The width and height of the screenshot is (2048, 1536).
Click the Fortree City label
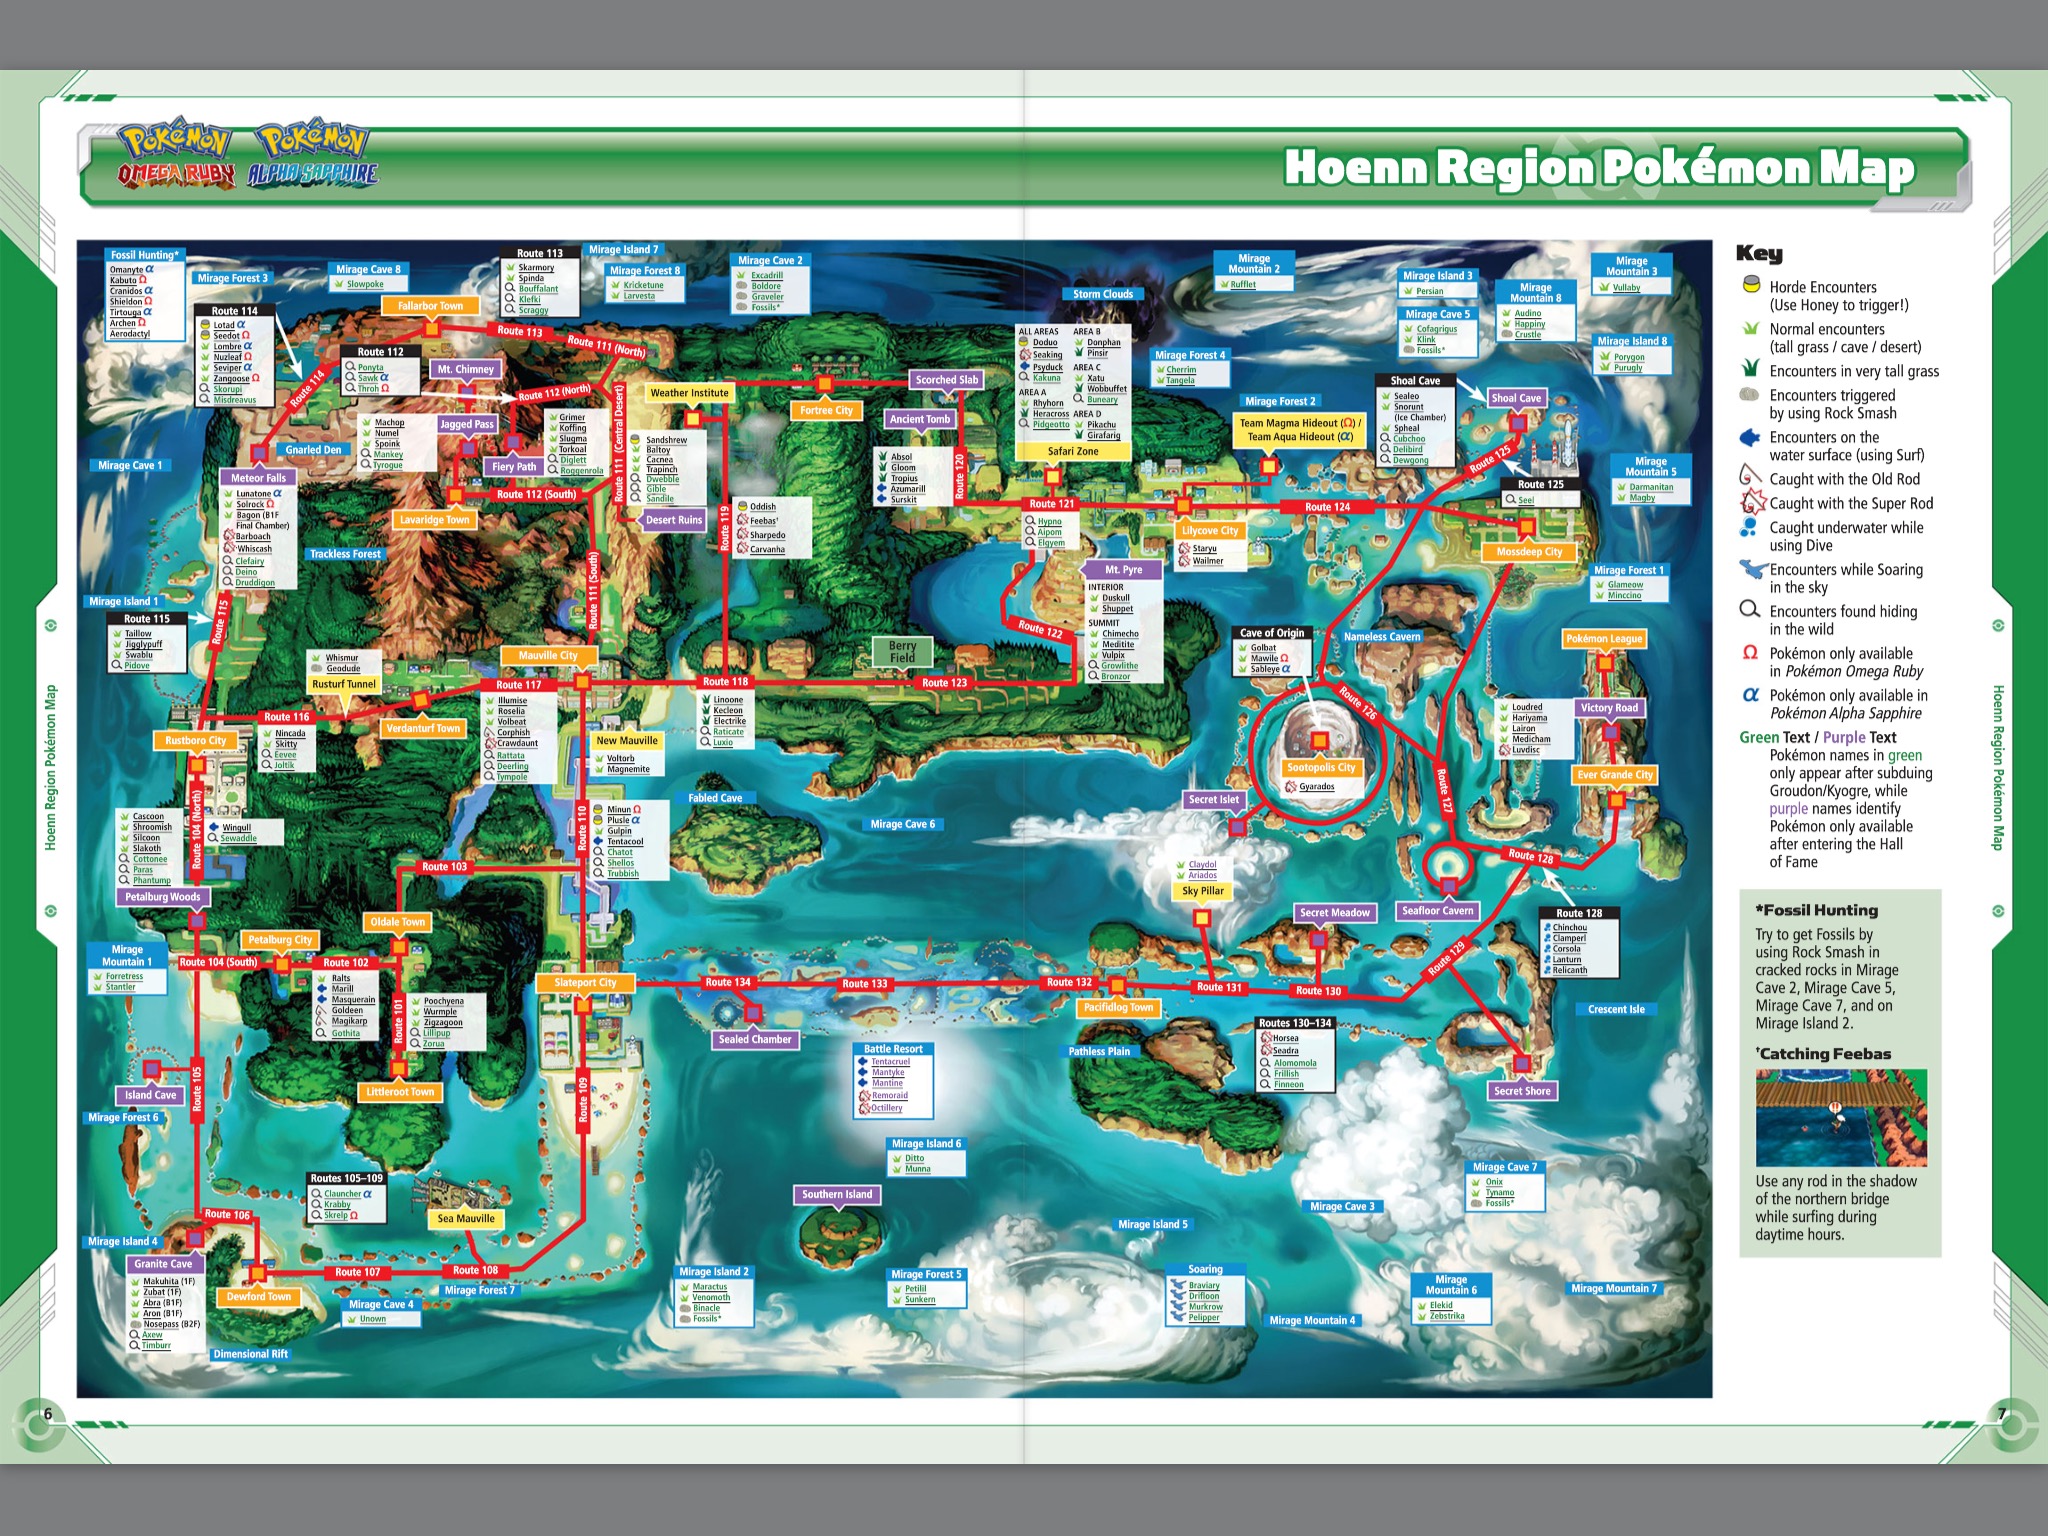(826, 410)
